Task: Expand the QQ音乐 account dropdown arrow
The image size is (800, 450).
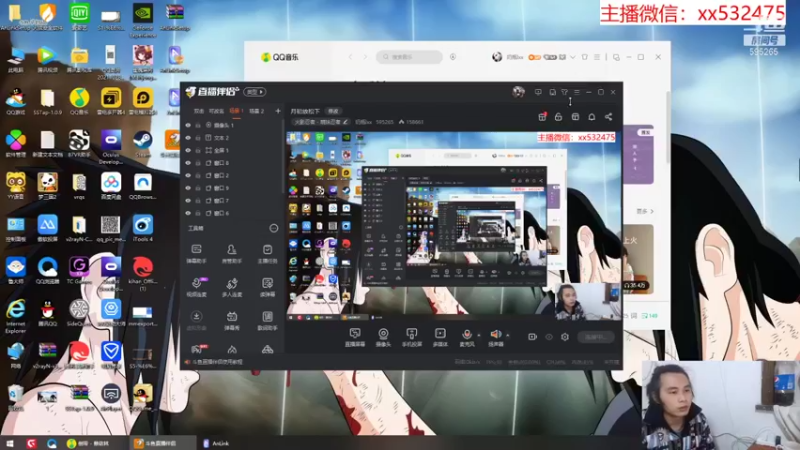Action: [572, 57]
